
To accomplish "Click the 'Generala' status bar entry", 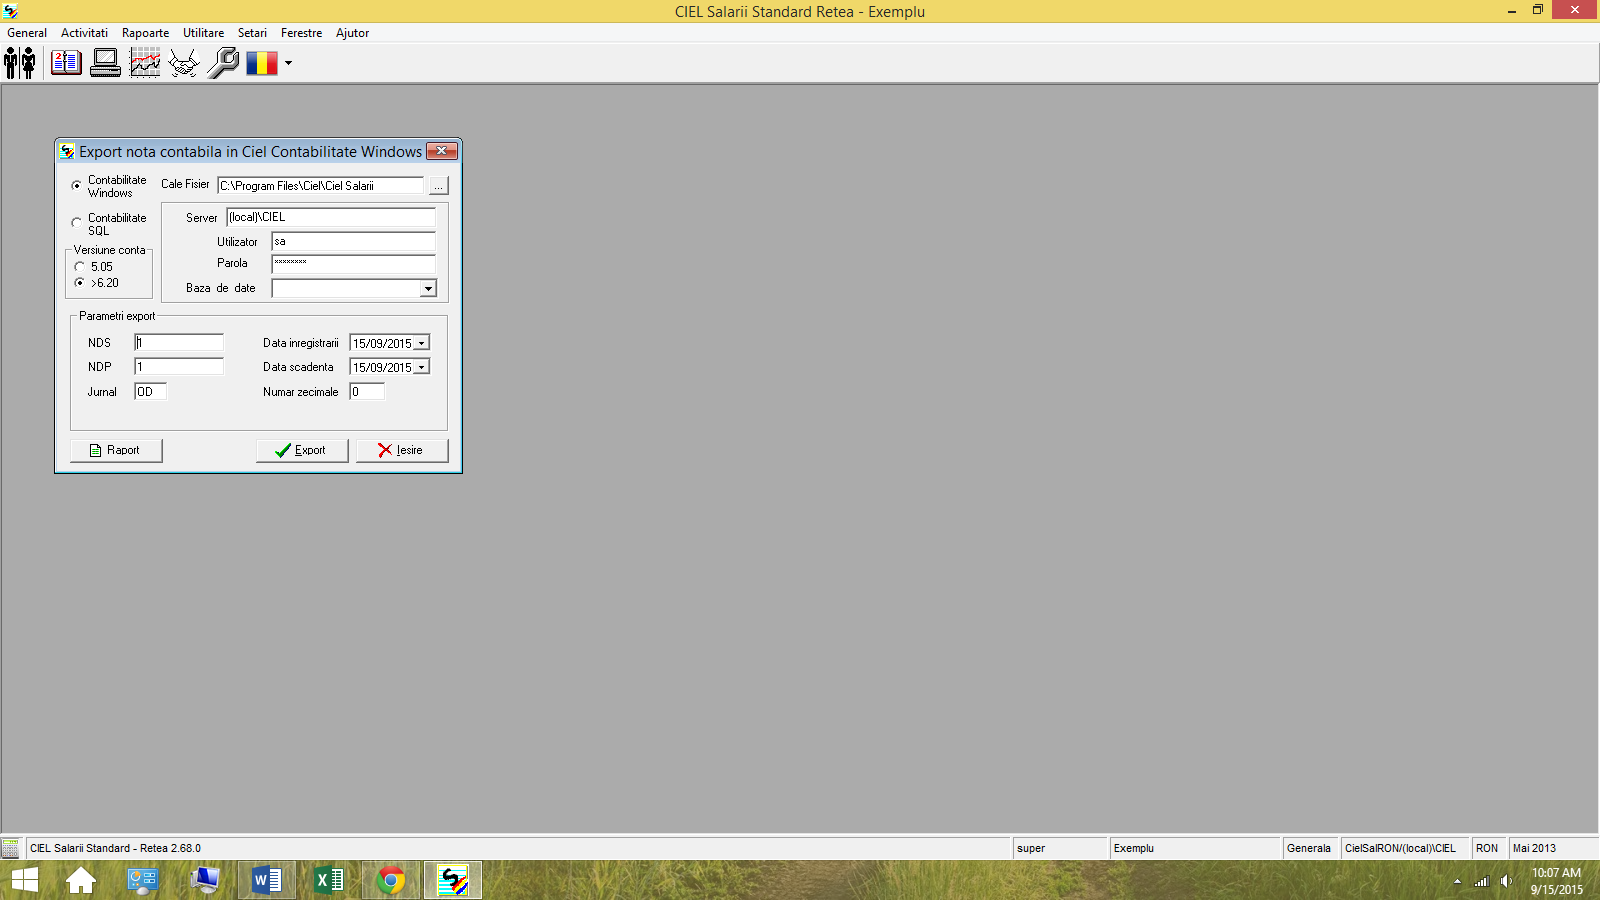I will 1308,848.
